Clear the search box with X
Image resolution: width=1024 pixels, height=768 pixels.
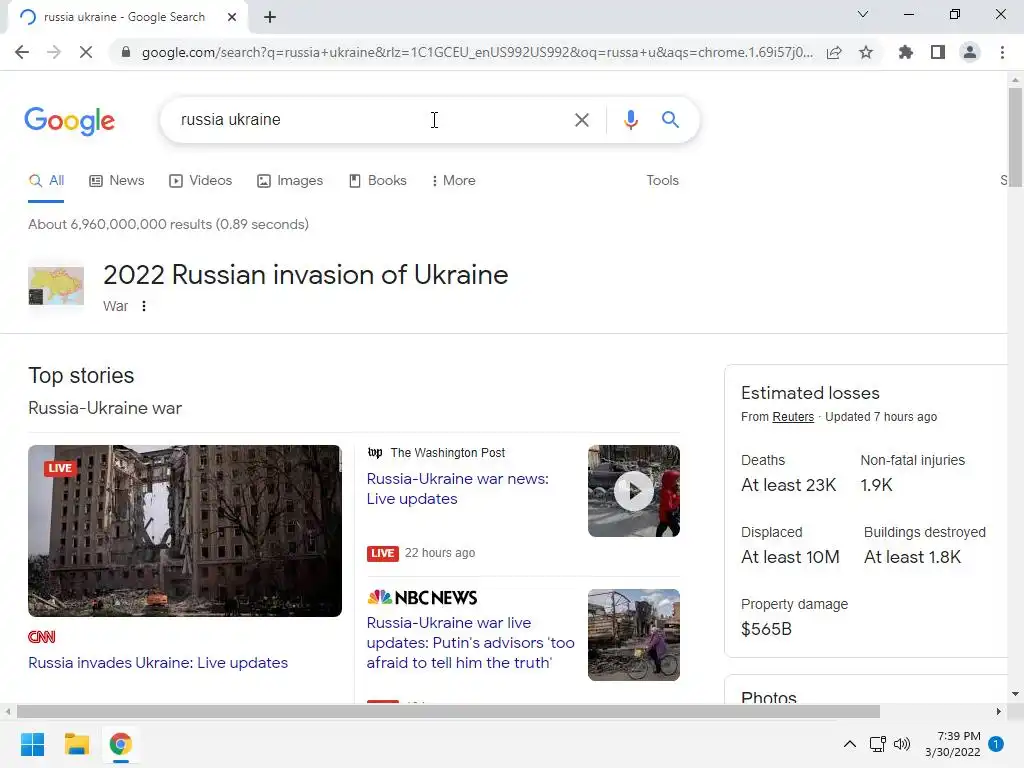pyautogui.click(x=581, y=120)
